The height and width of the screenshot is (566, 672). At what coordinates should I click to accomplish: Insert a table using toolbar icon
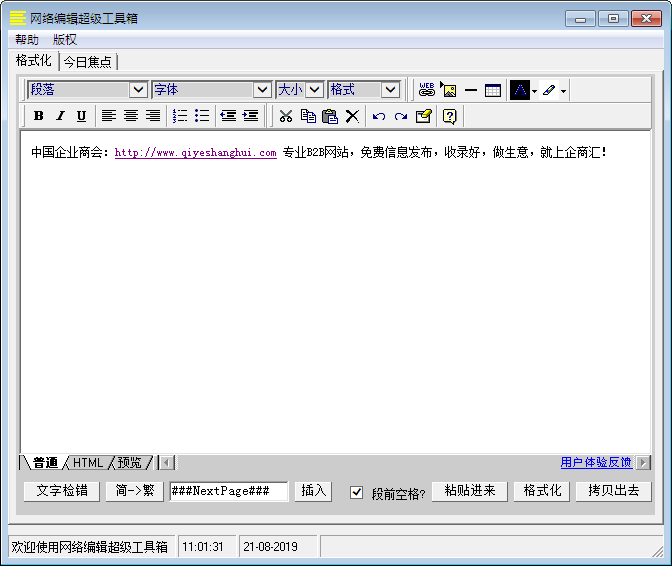(x=493, y=90)
